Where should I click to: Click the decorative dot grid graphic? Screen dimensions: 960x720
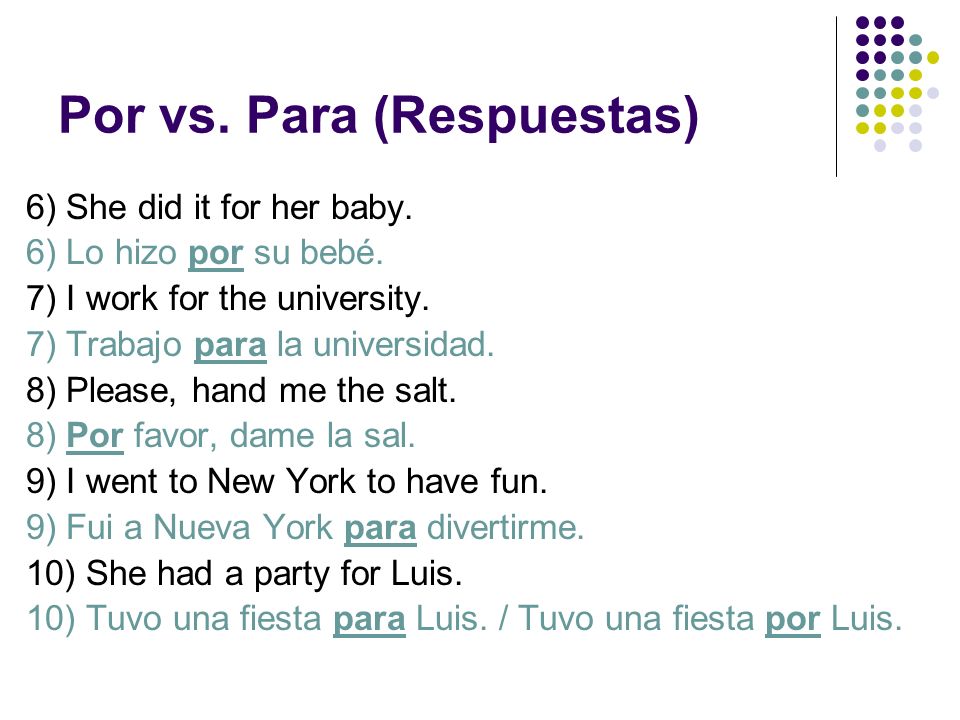[x=897, y=84]
